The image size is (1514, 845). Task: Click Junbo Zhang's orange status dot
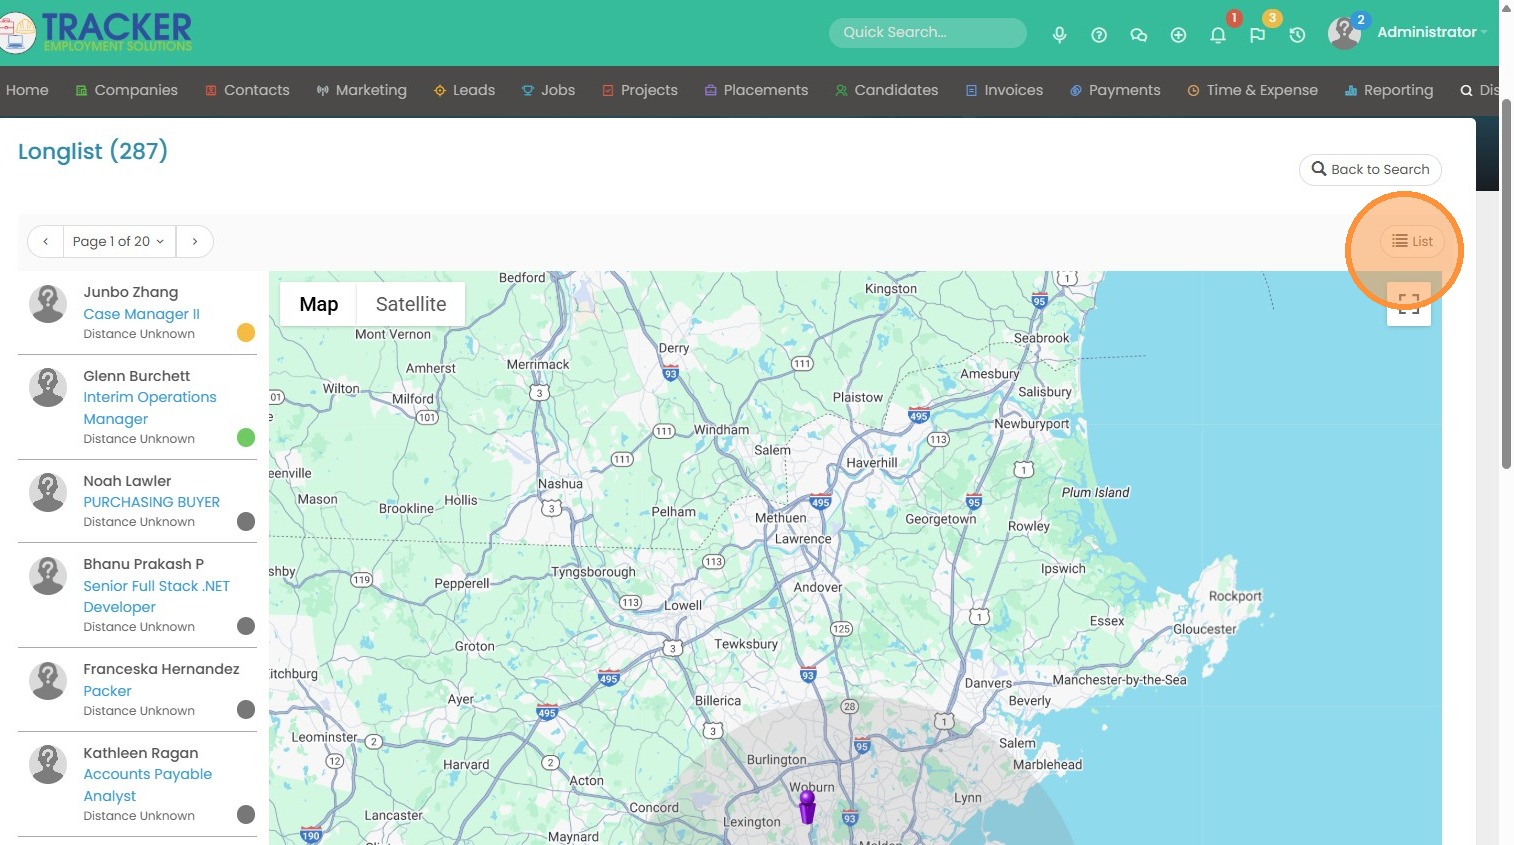click(x=246, y=333)
